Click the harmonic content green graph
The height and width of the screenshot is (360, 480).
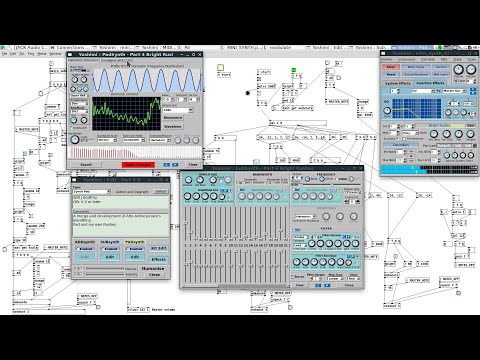click(126, 114)
